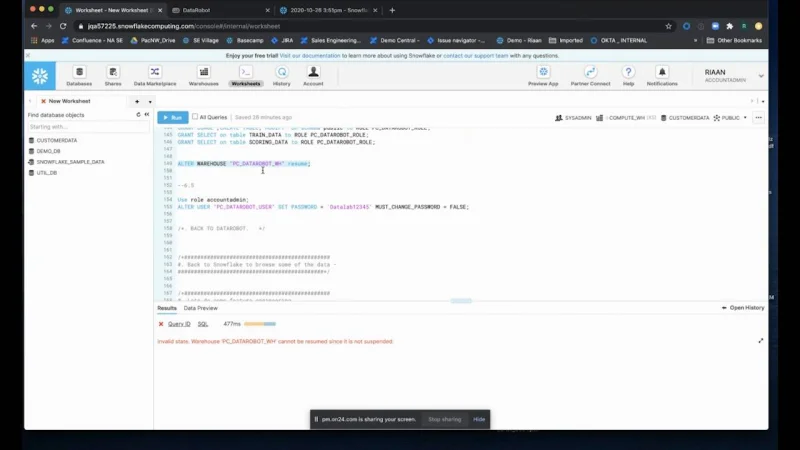800x450 pixels.
Task: Open History from the results pane
Action: tap(743, 308)
